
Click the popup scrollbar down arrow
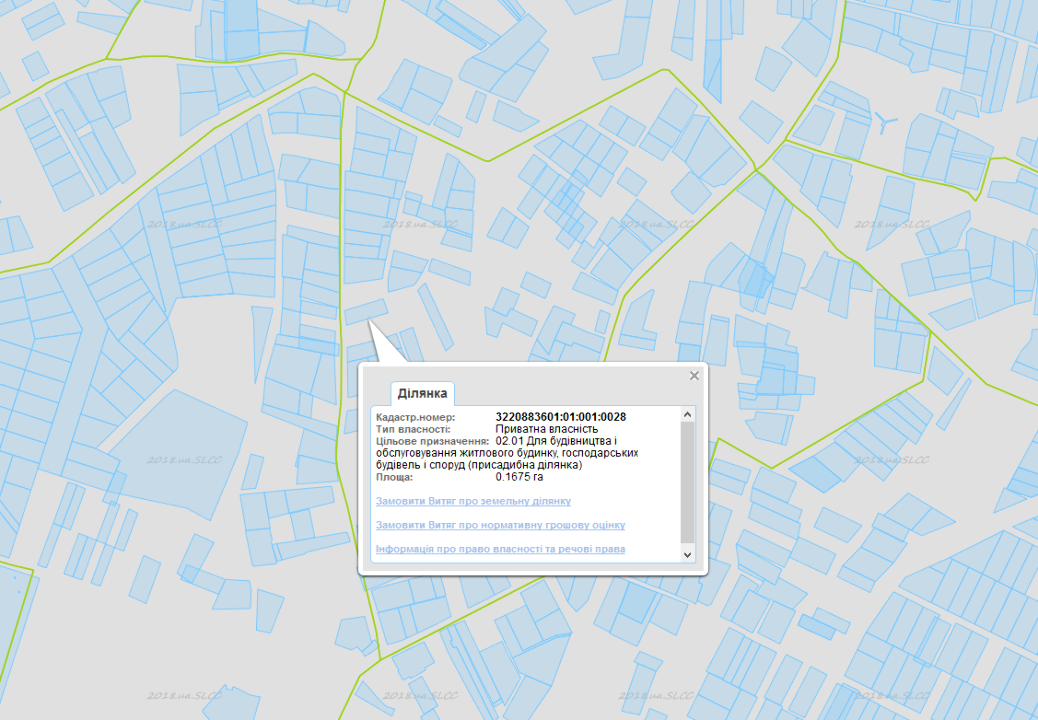[x=687, y=555]
